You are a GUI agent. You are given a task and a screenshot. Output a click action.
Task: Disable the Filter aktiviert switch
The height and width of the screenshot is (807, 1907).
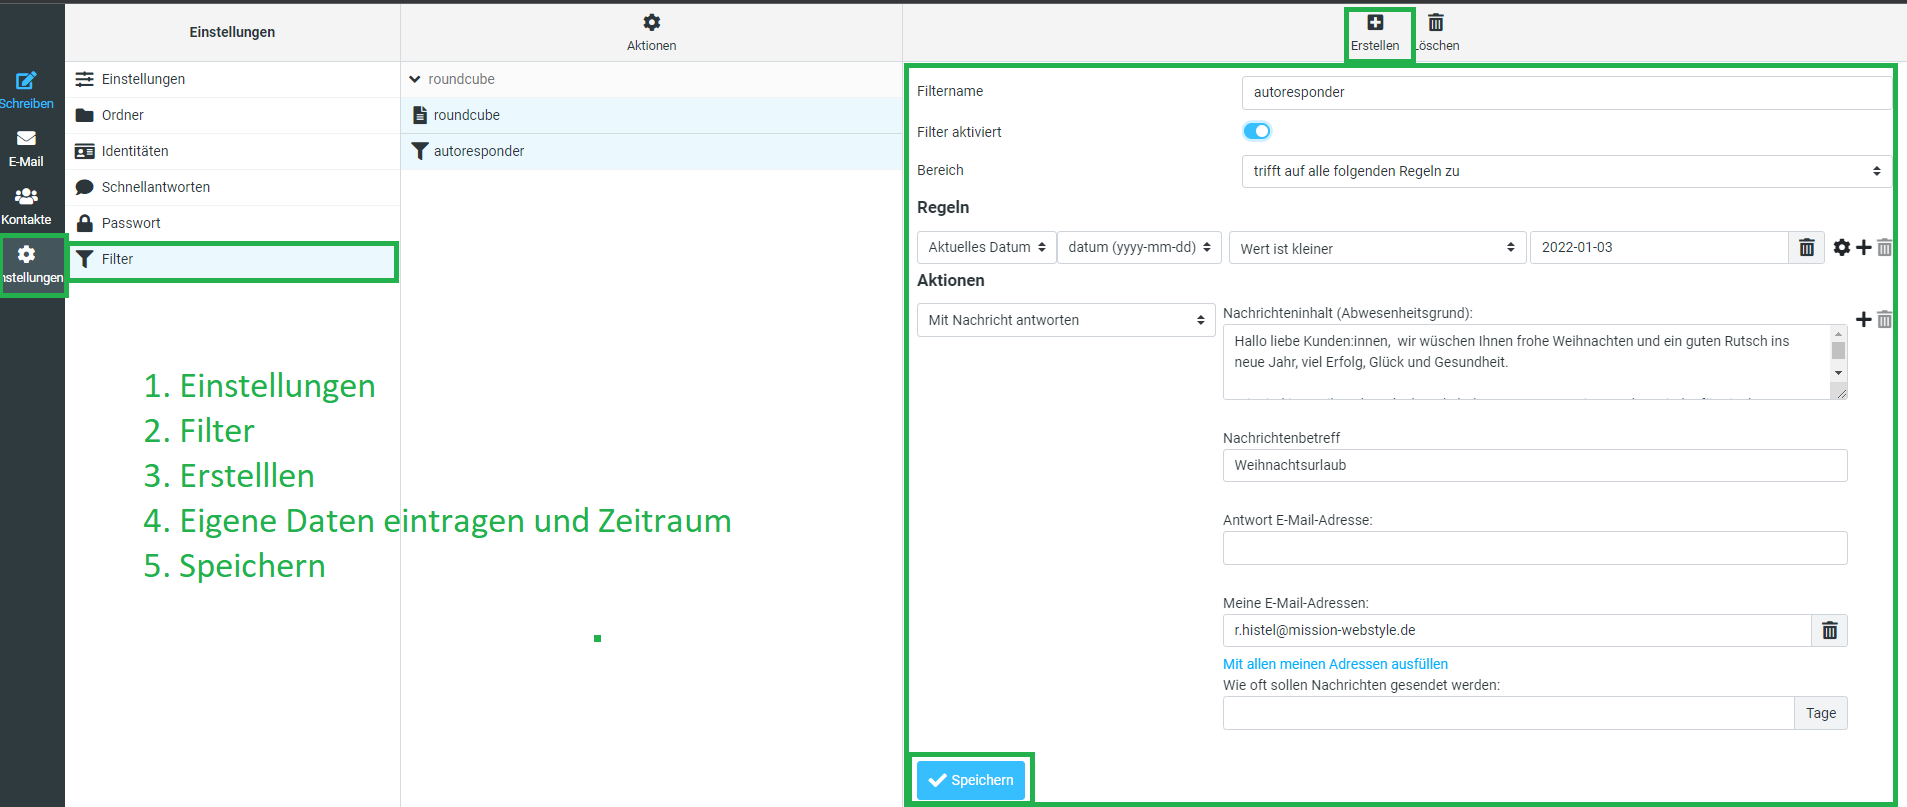(x=1257, y=132)
